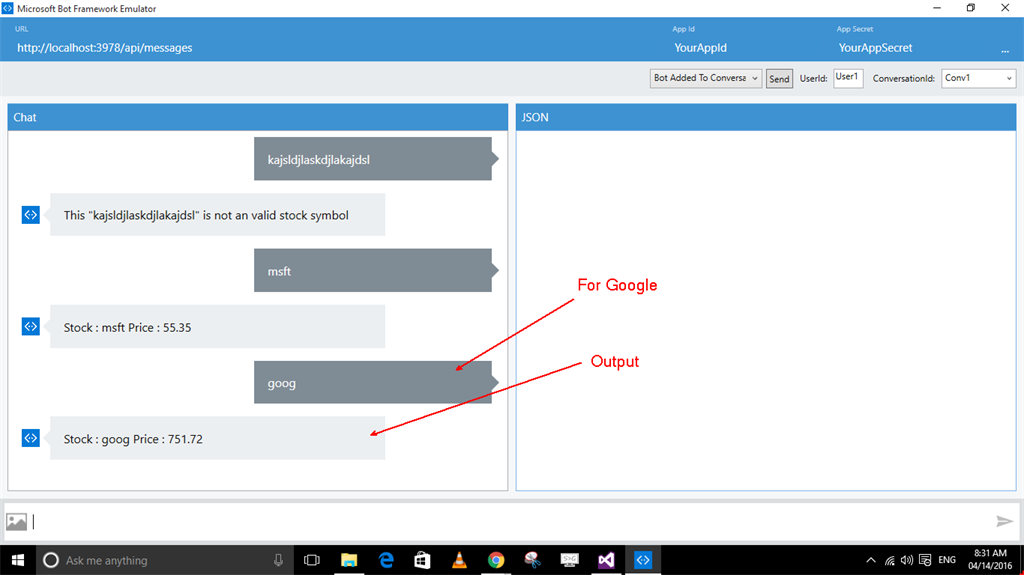Click ENG language indicator in tray
Viewport: 1024px width, 575px height.
pyautogui.click(x=947, y=560)
